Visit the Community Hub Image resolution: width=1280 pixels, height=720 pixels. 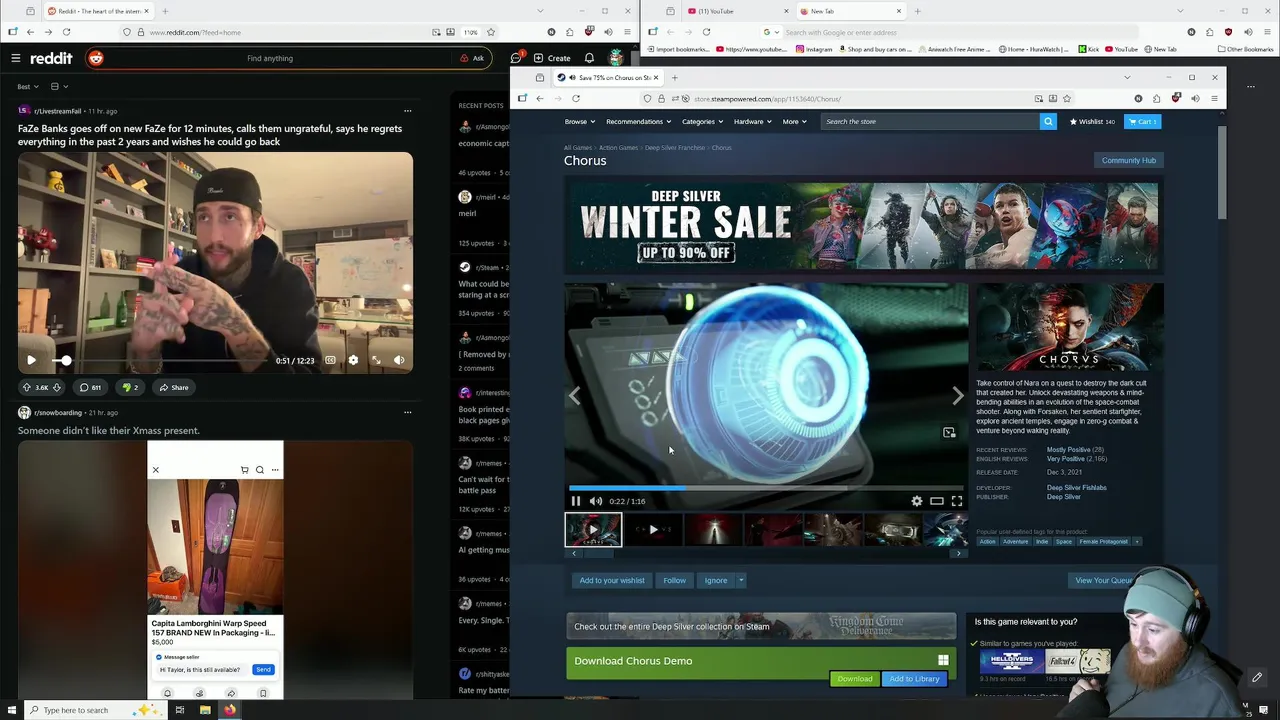tap(1128, 160)
